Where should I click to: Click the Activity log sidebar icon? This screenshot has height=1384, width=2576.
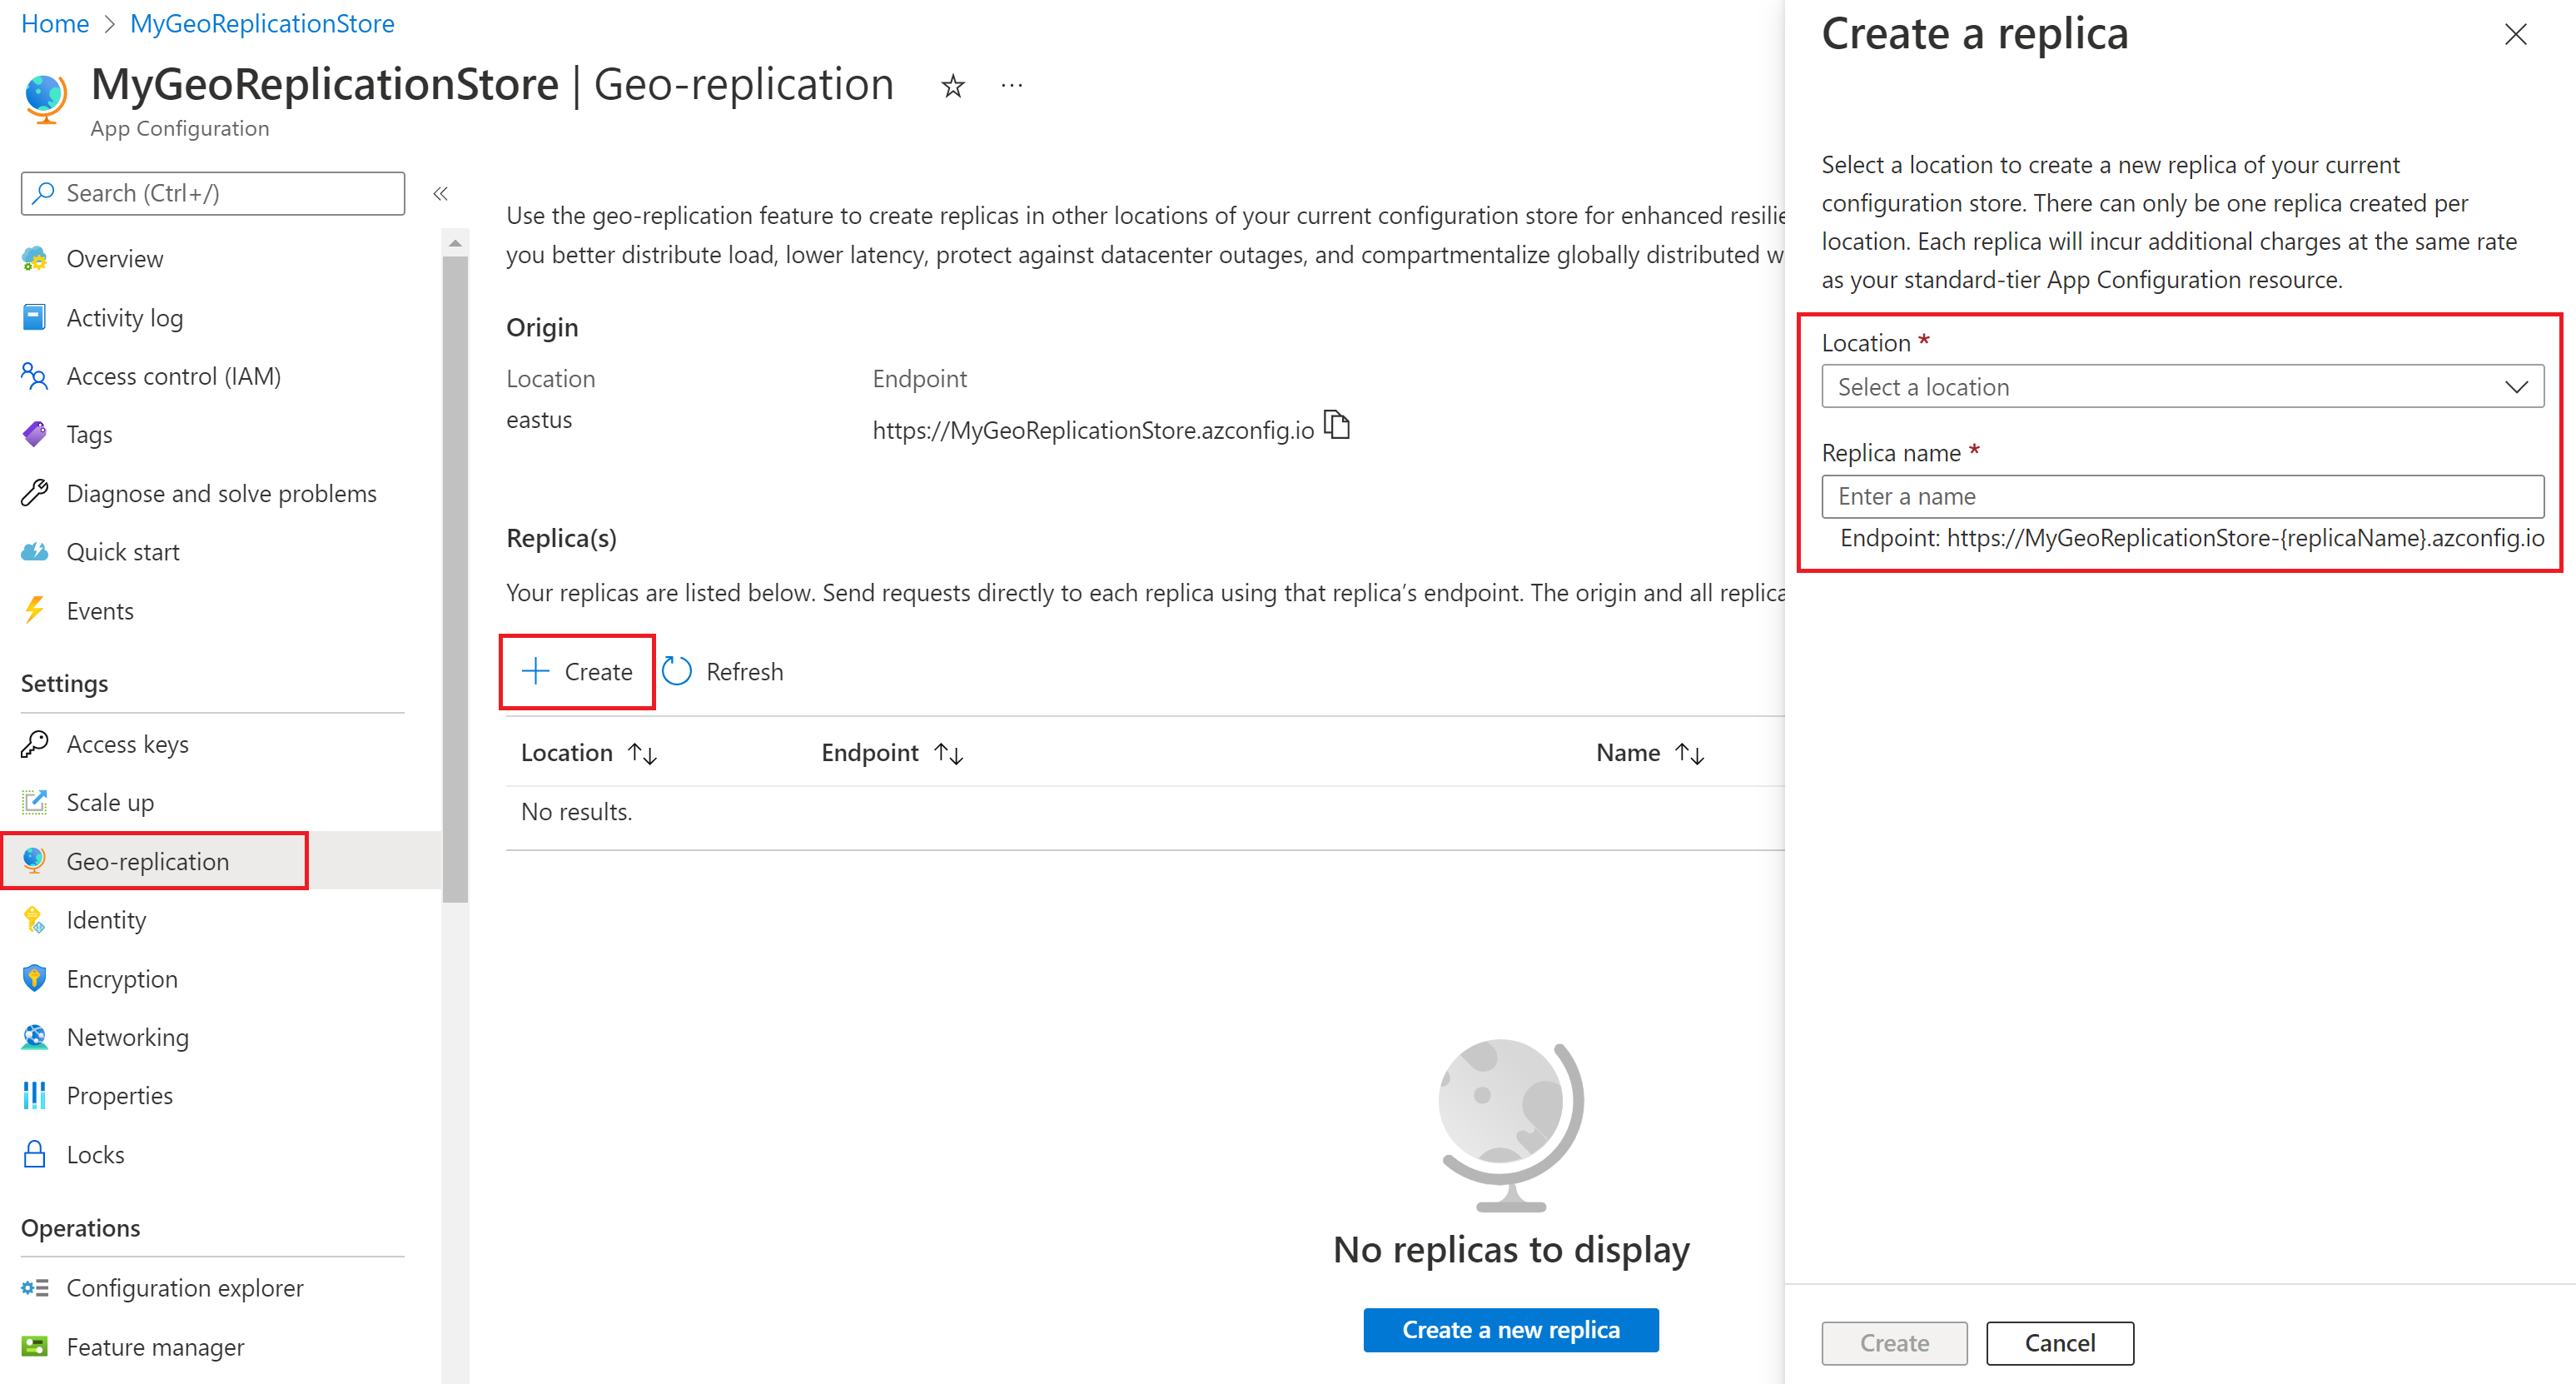click(32, 317)
